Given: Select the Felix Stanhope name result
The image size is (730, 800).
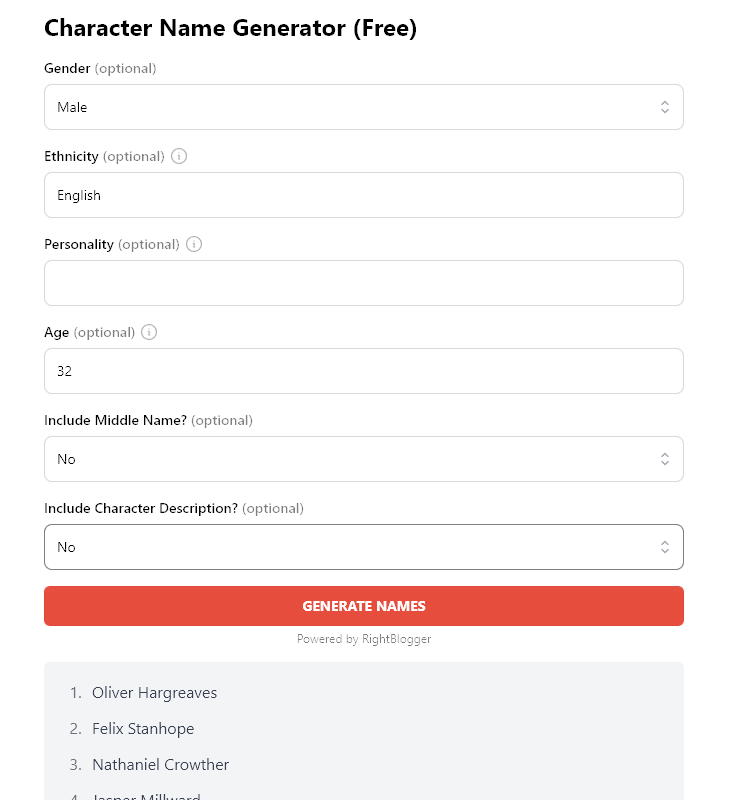Looking at the screenshot, I should click(143, 729).
